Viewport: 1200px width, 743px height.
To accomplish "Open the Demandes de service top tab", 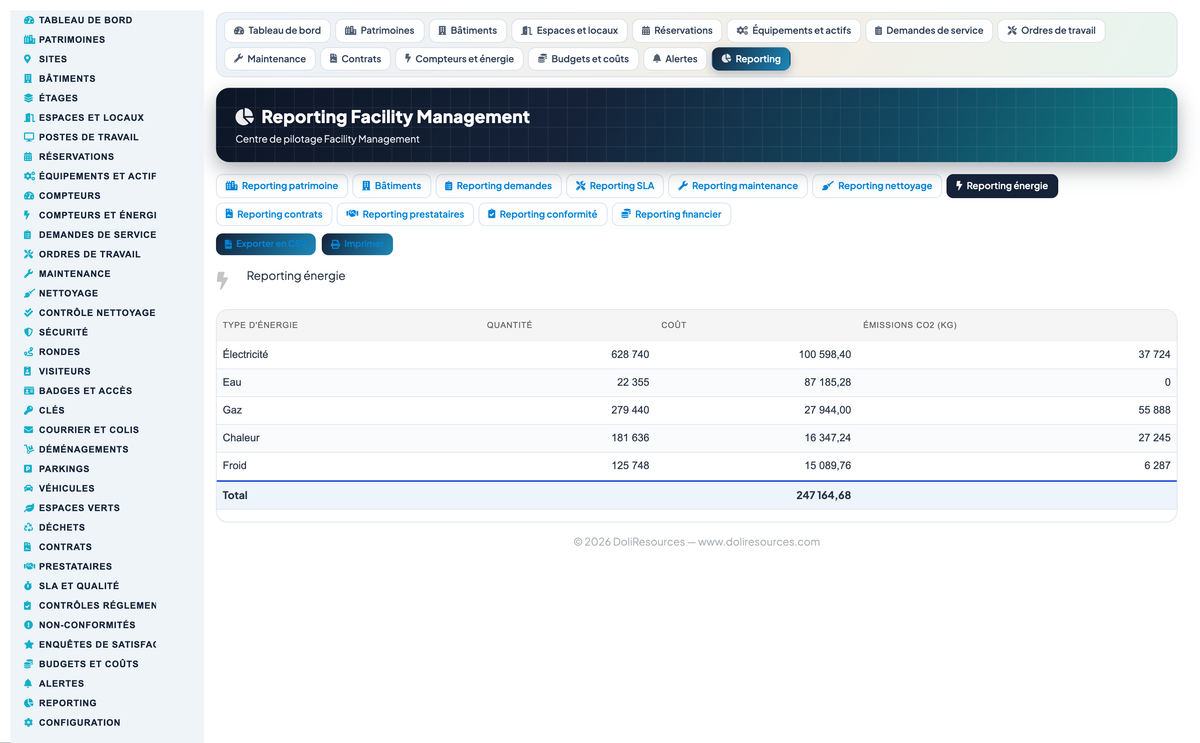I will point(929,30).
